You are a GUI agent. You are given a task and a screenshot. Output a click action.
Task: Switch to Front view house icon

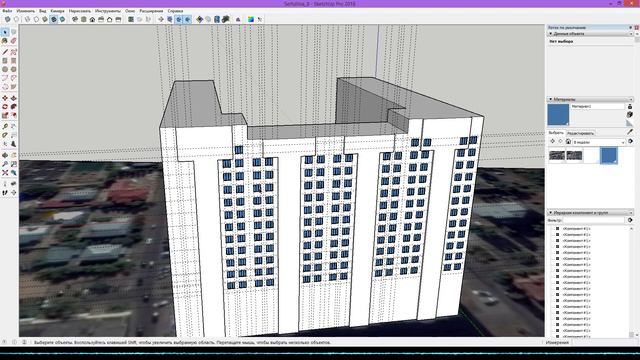click(92, 19)
